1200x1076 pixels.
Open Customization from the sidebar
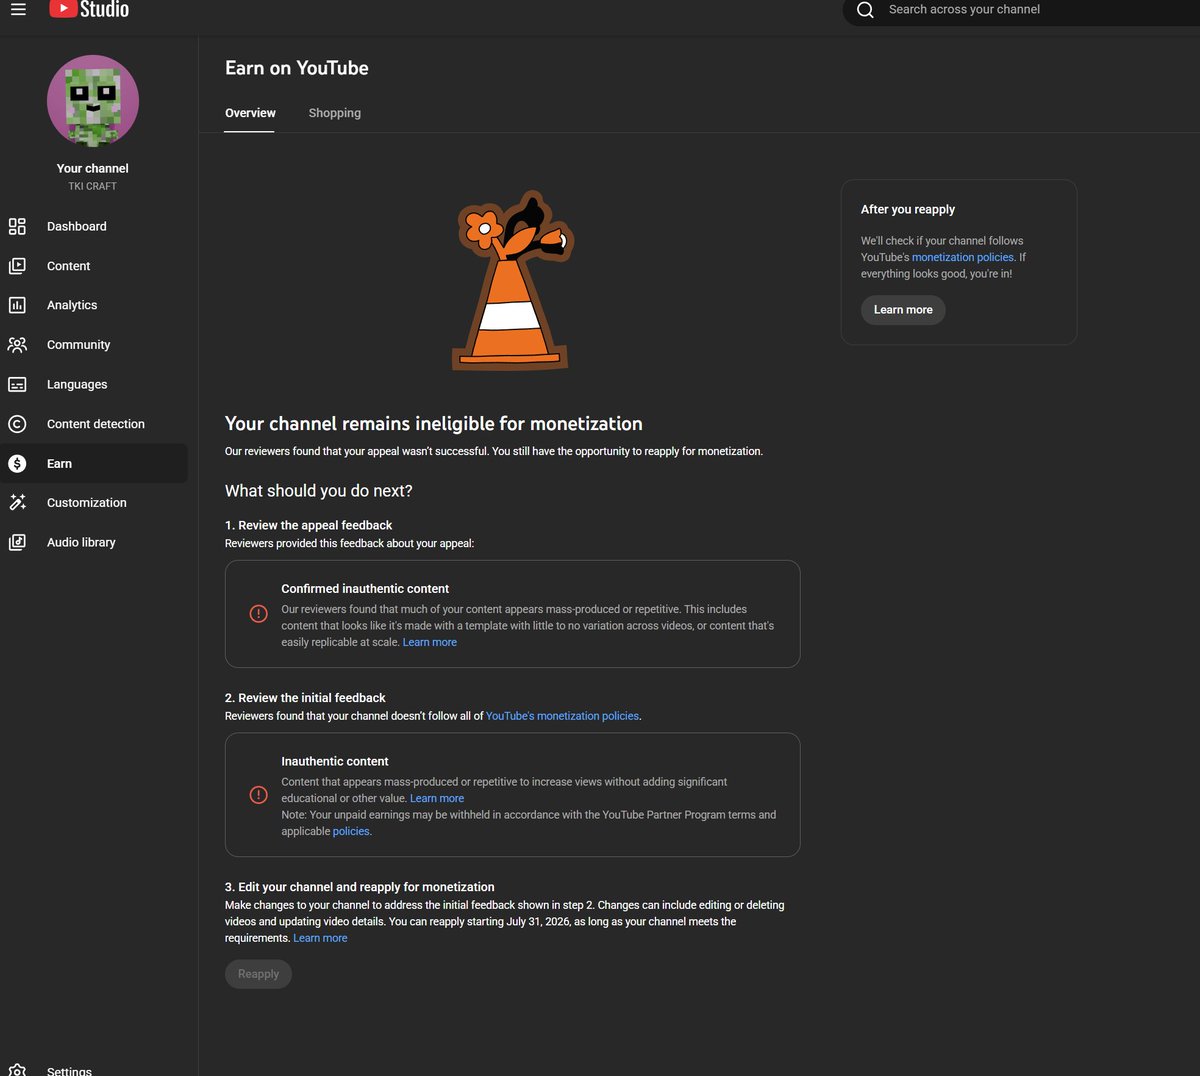coord(94,503)
